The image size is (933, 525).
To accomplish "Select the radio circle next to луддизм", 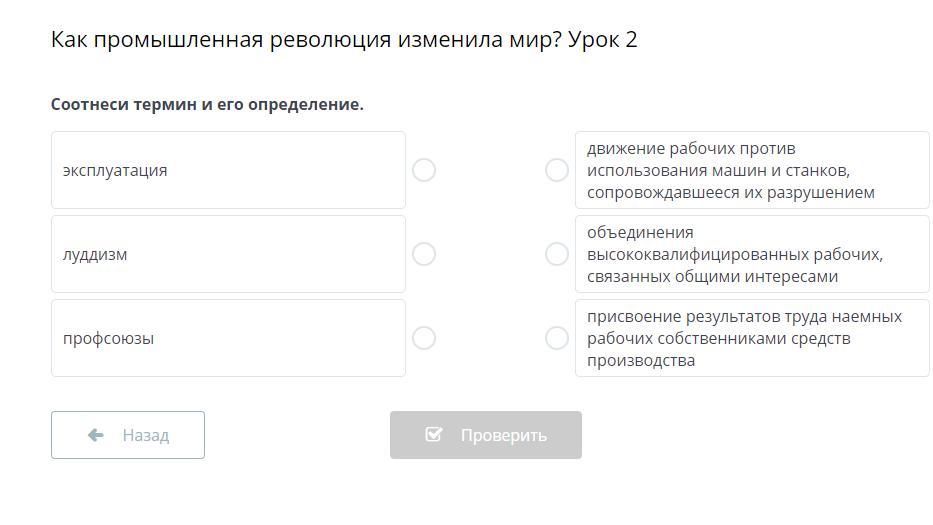I will [424, 254].
